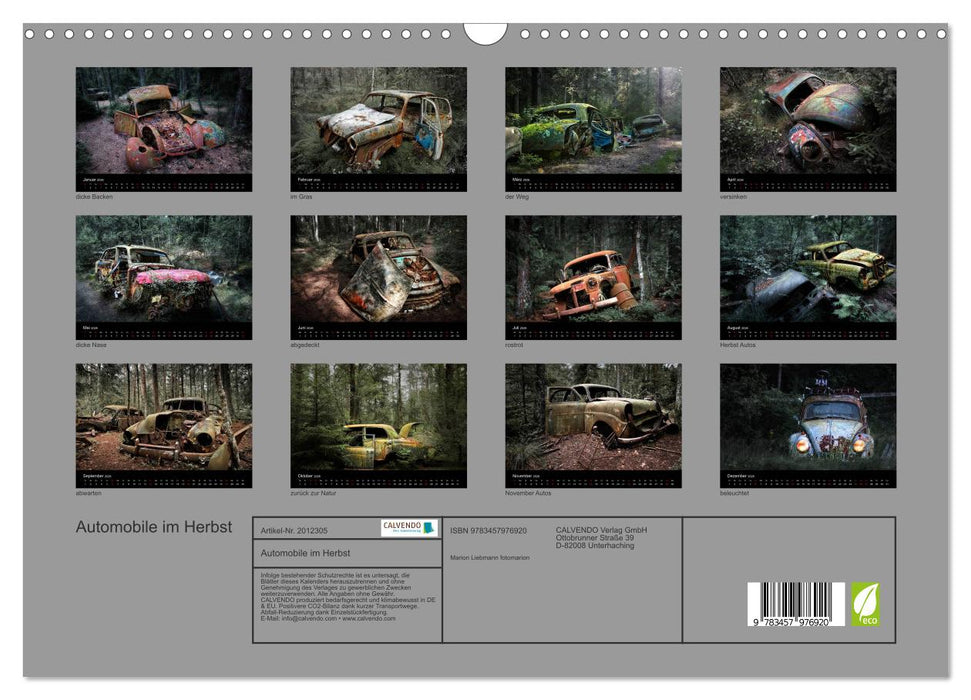
Task: Click the white hanging hole cutout
Action: [485, 33]
